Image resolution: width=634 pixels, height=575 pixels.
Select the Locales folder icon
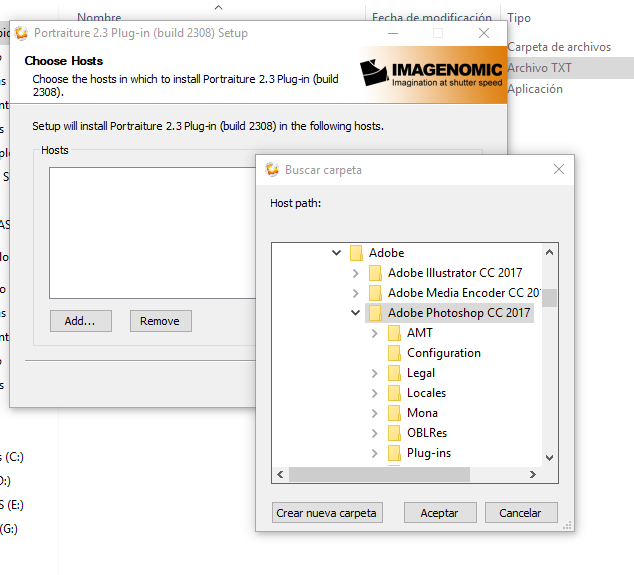pyautogui.click(x=394, y=393)
